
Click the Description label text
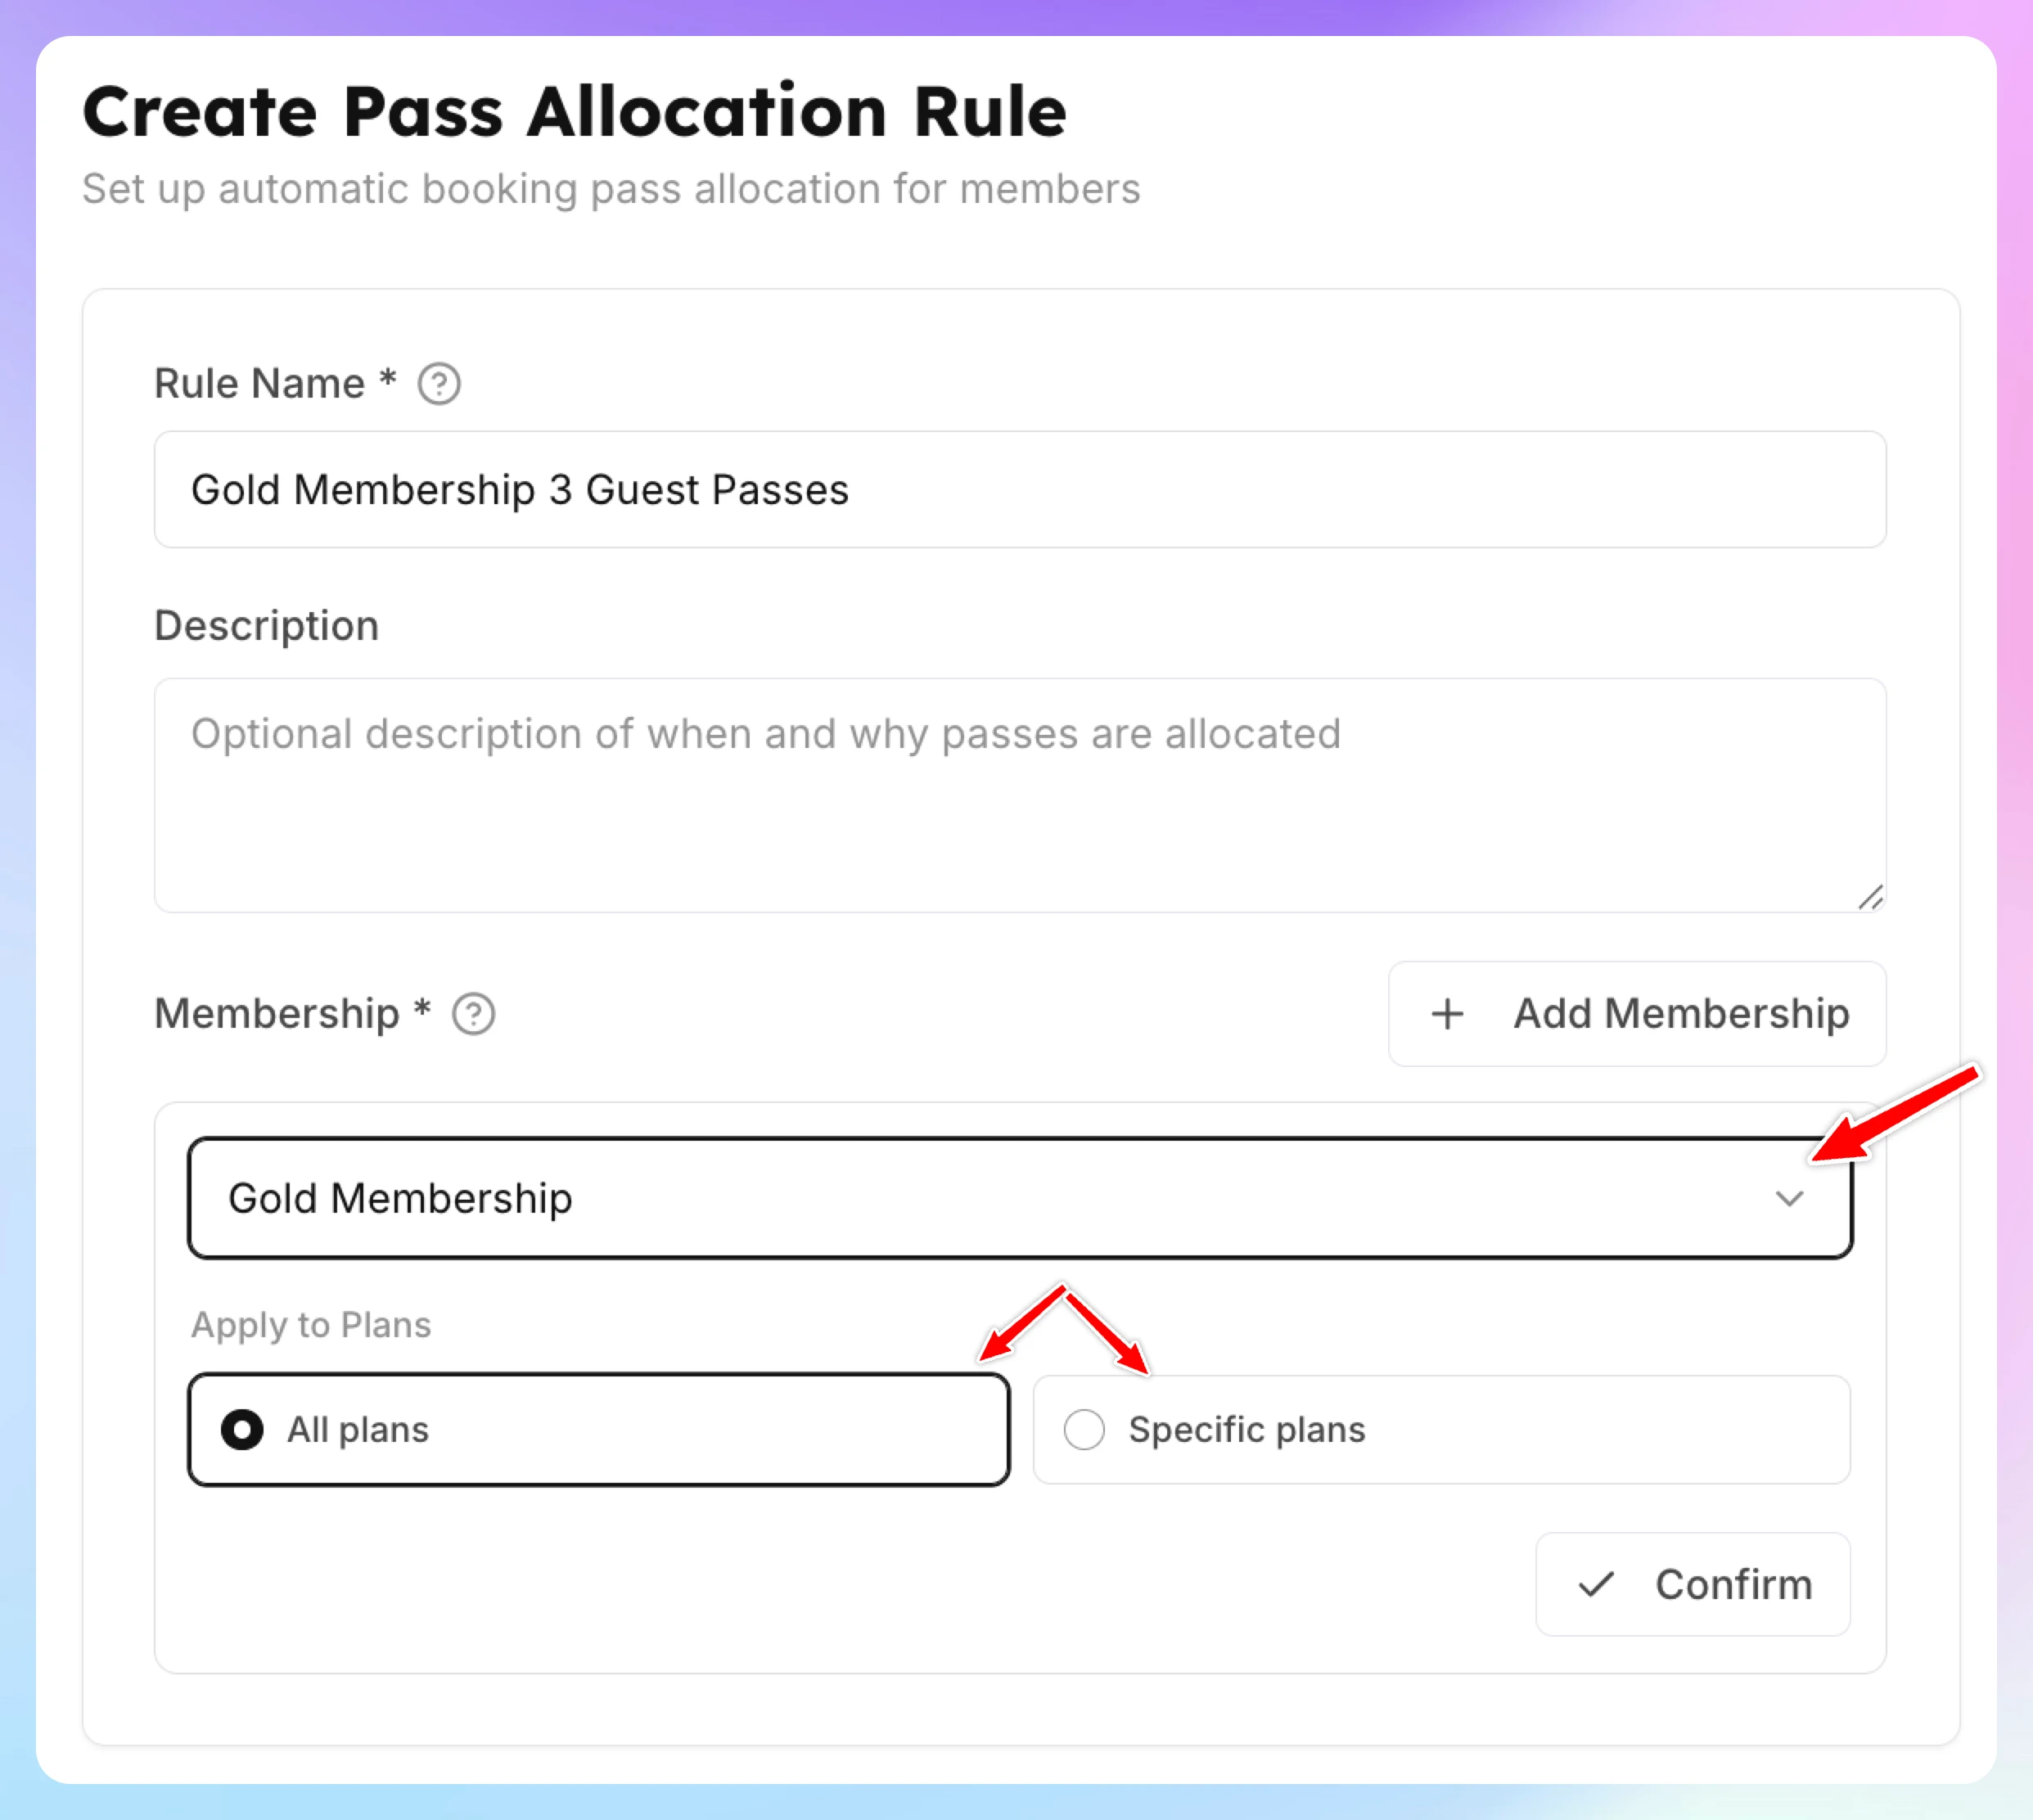coord(266,626)
